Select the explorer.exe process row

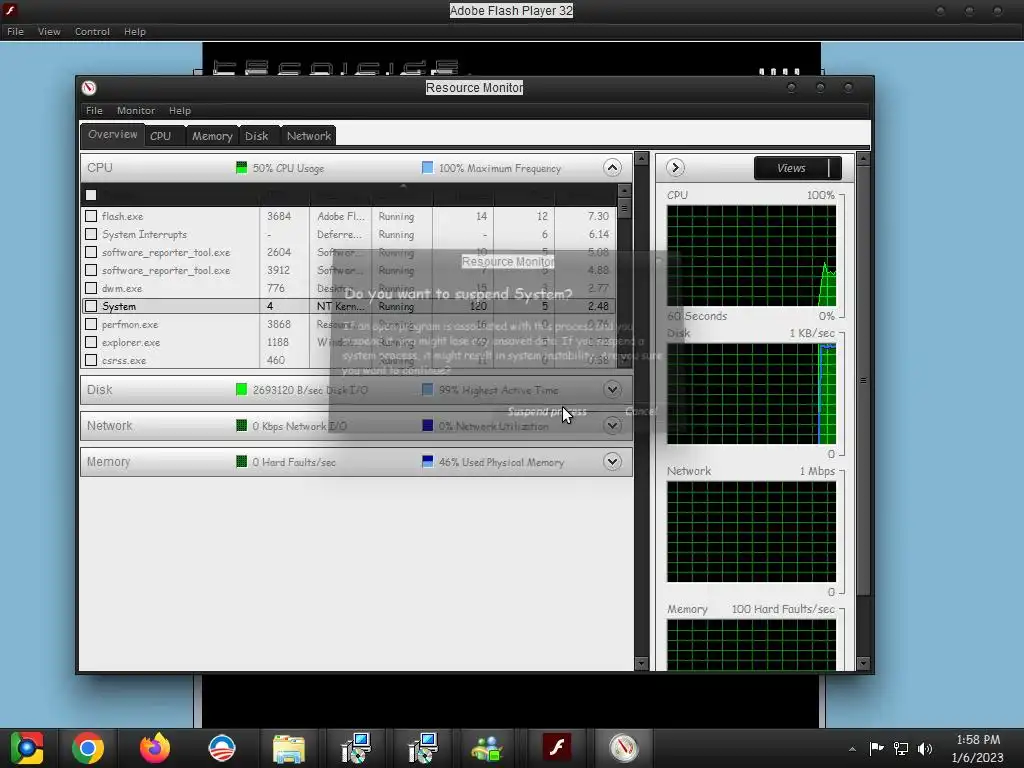[x=349, y=342]
